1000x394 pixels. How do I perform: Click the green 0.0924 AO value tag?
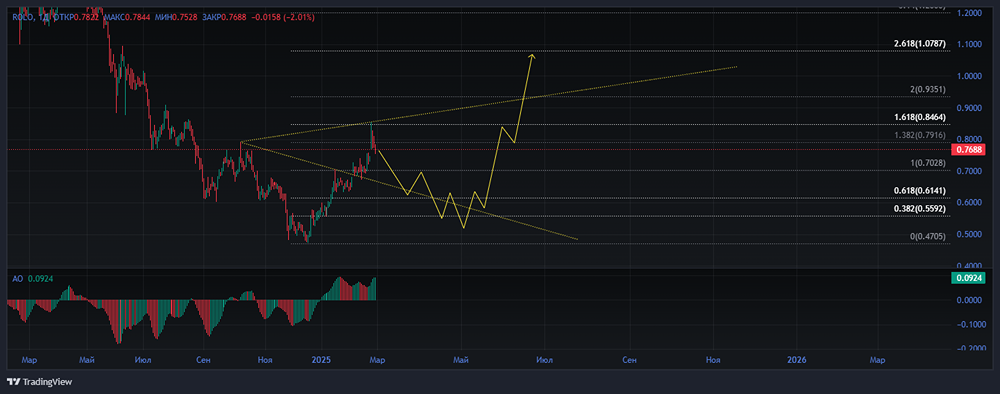tap(968, 278)
